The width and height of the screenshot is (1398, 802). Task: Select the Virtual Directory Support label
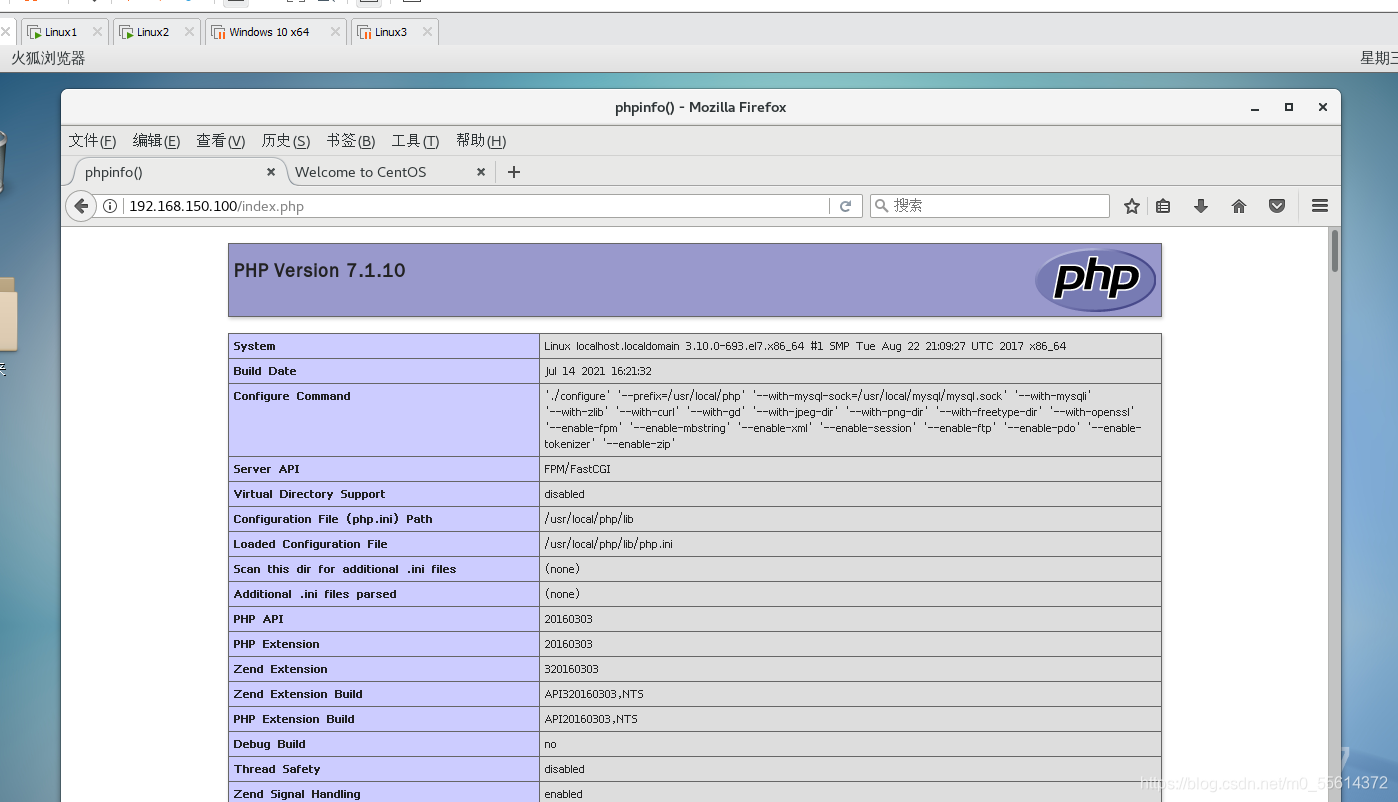click(309, 494)
